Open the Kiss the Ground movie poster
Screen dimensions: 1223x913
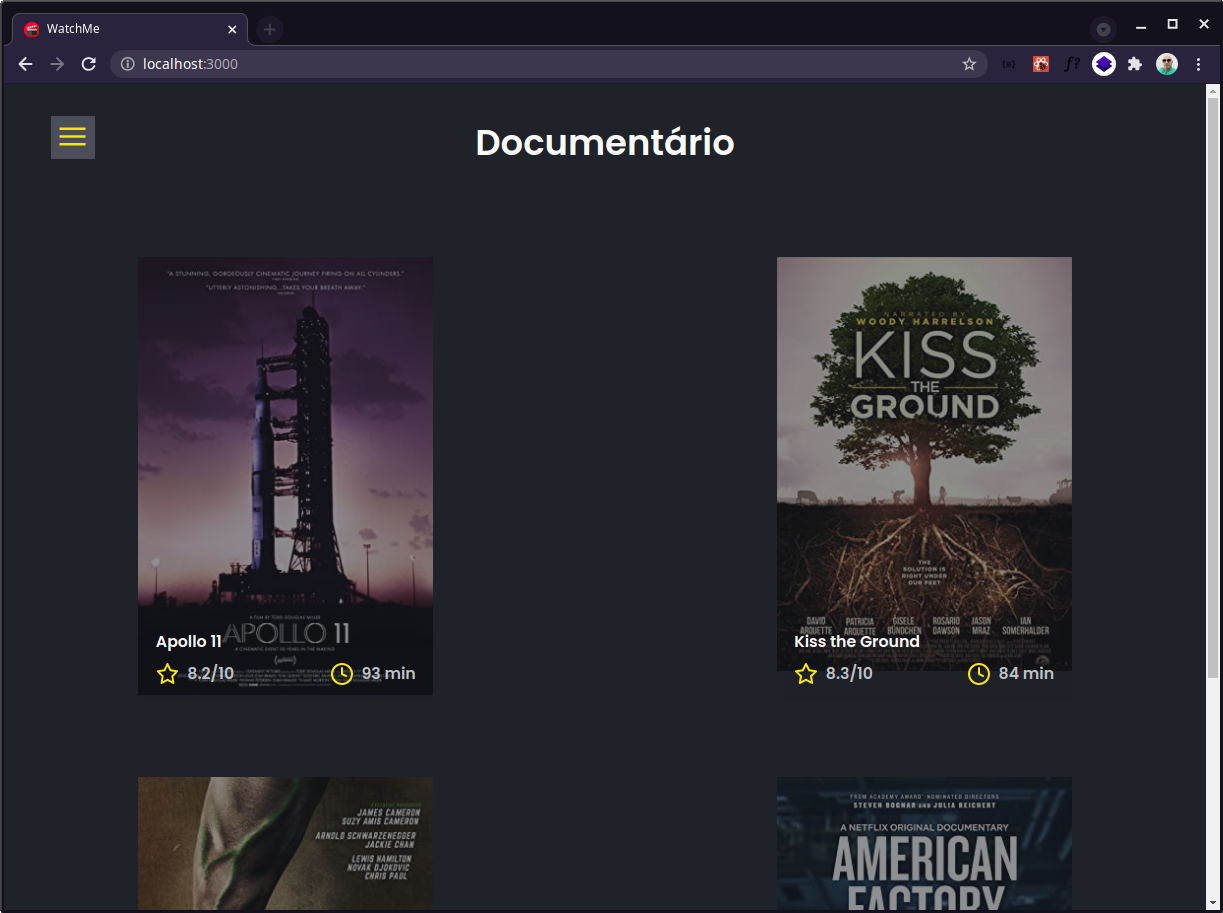click(924, 463)
